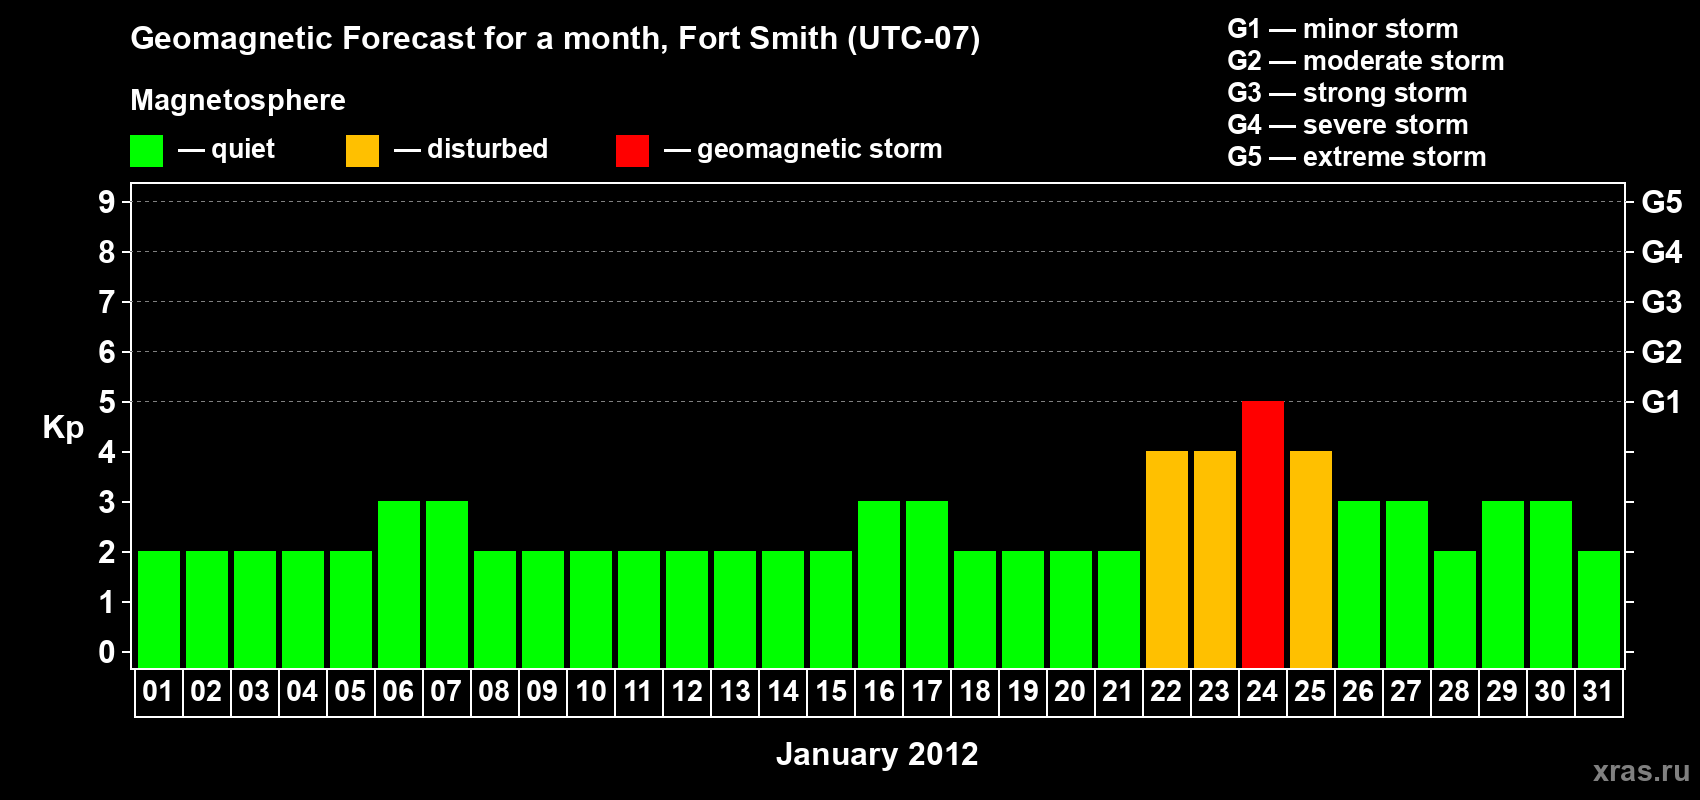Click the Kp value 5 on axis
This screenshot has width=1700, height=800.
[x=107, y=402]
